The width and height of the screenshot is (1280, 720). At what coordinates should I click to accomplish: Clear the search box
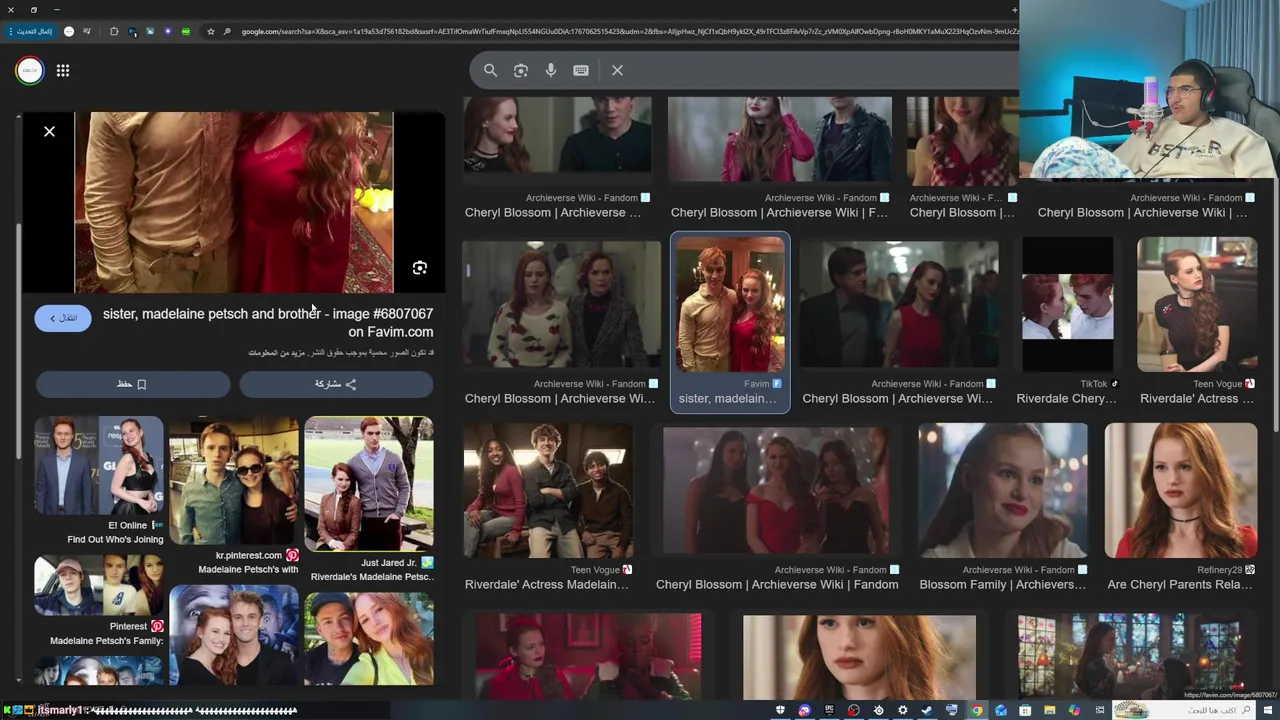coord(617,70)
